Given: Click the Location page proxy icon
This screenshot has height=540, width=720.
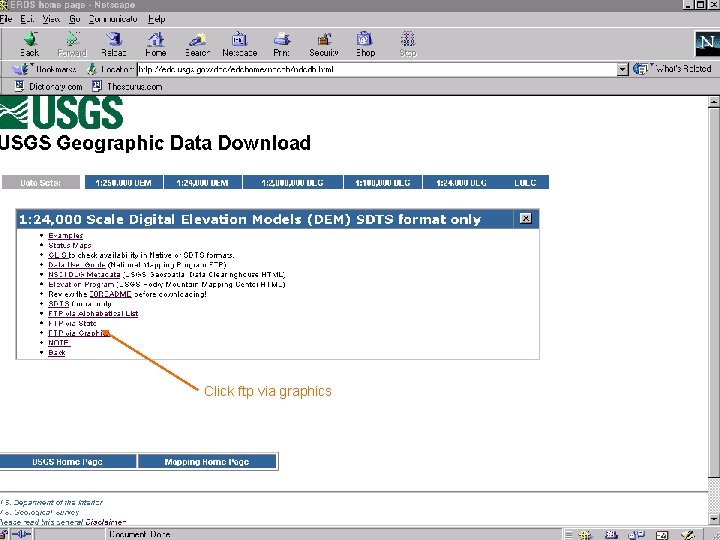Looking at the screenshot, I should [x=92, y=69].
